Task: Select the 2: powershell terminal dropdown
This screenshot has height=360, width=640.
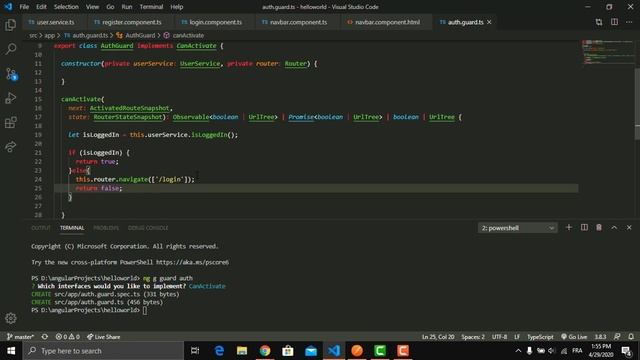Action: pos(517,228)
